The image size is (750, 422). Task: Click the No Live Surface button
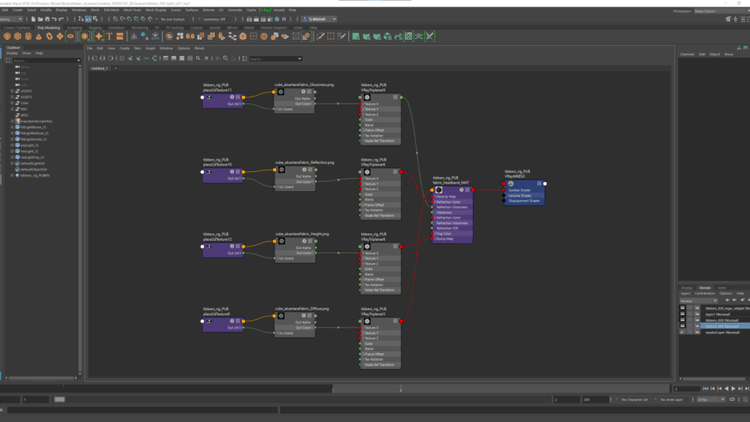(x=173, y=19)
